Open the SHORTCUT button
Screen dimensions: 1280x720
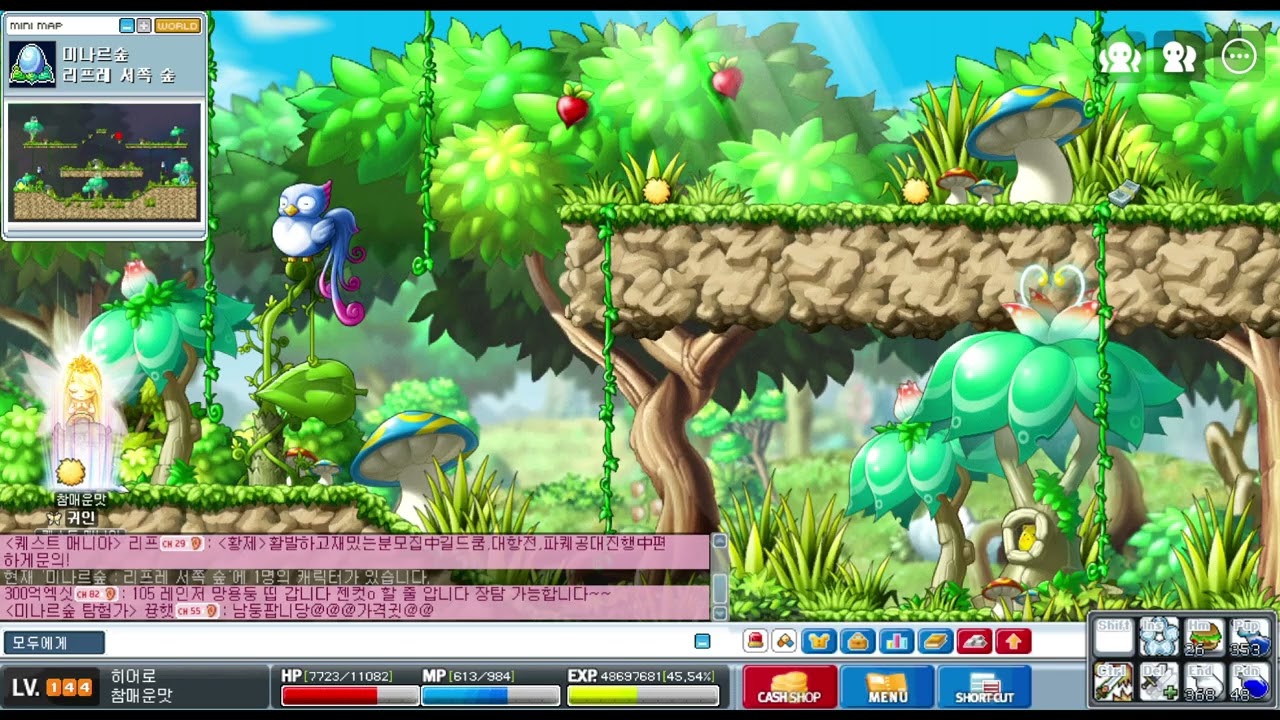[x=984, y=686]
